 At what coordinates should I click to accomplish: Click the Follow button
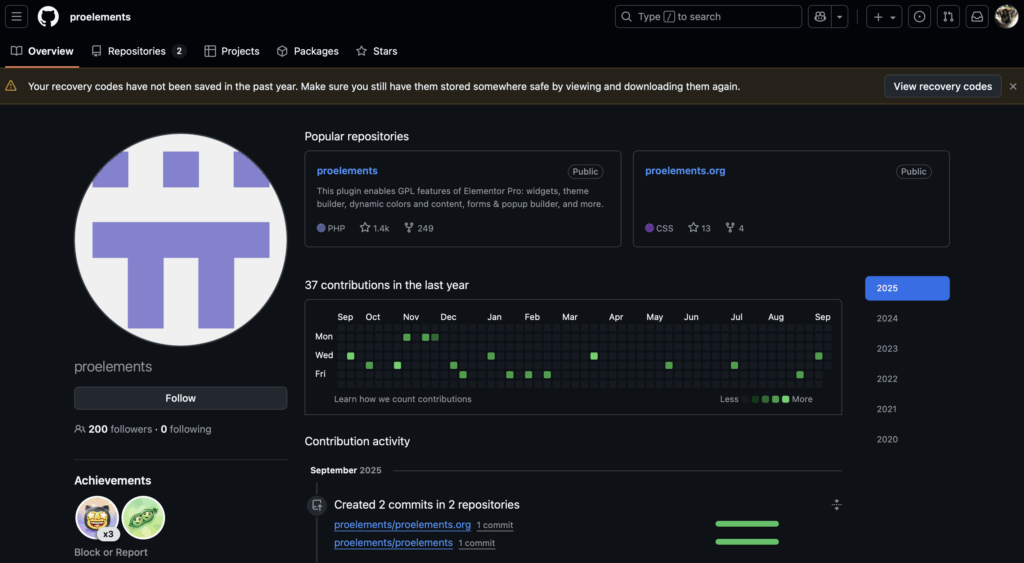[x=180, y=398]
